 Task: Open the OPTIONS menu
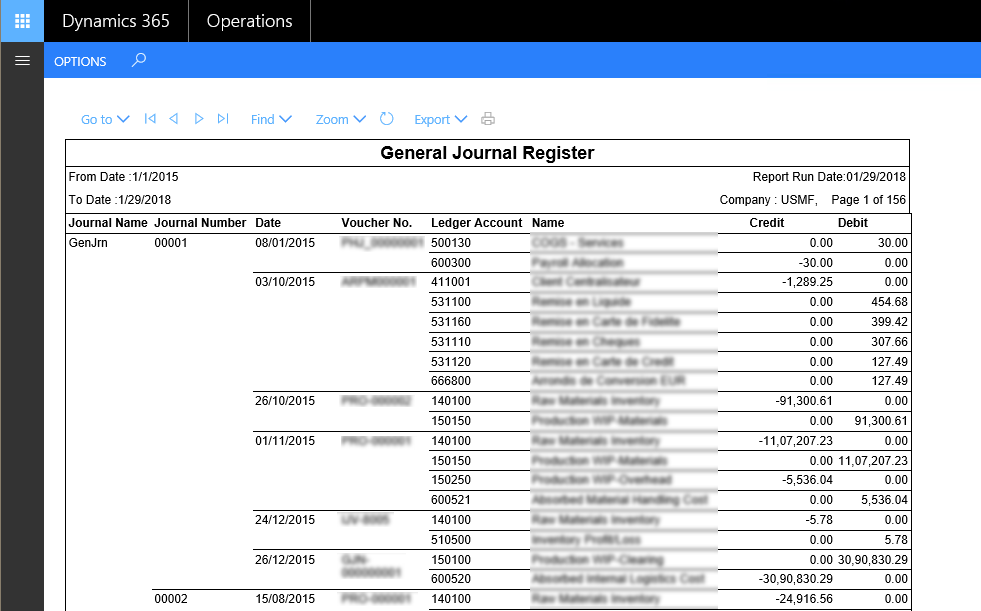click(80, 61)
